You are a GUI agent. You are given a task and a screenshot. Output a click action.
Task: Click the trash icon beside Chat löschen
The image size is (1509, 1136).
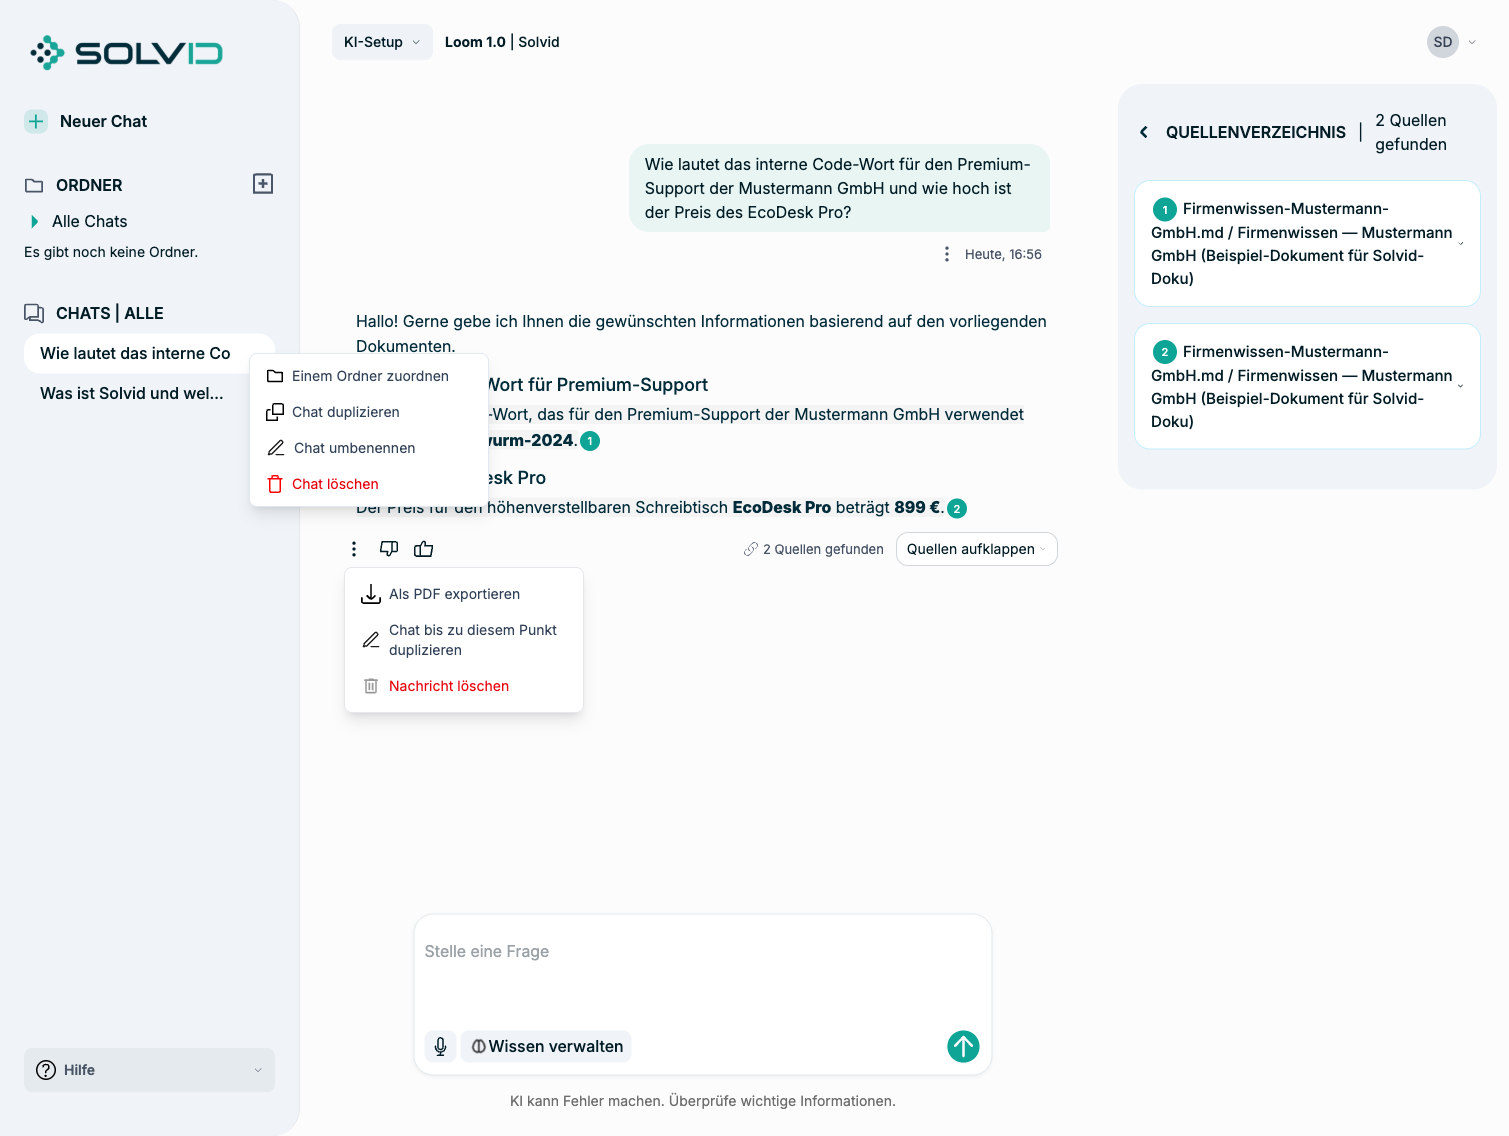275,484
